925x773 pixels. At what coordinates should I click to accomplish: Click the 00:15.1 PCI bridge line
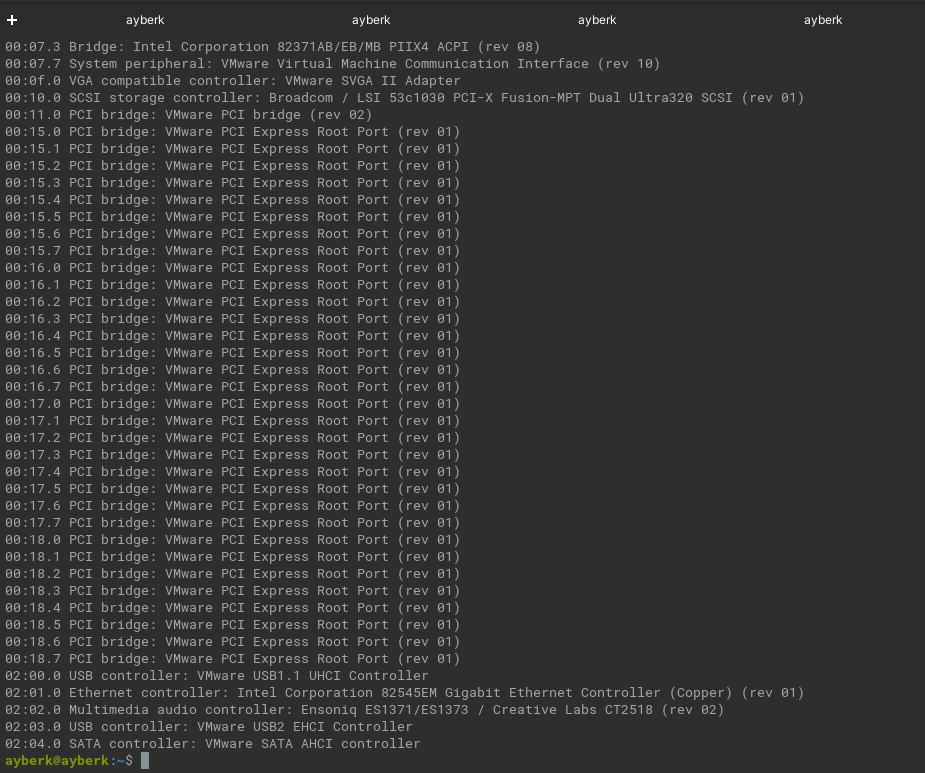pos(232,149)
